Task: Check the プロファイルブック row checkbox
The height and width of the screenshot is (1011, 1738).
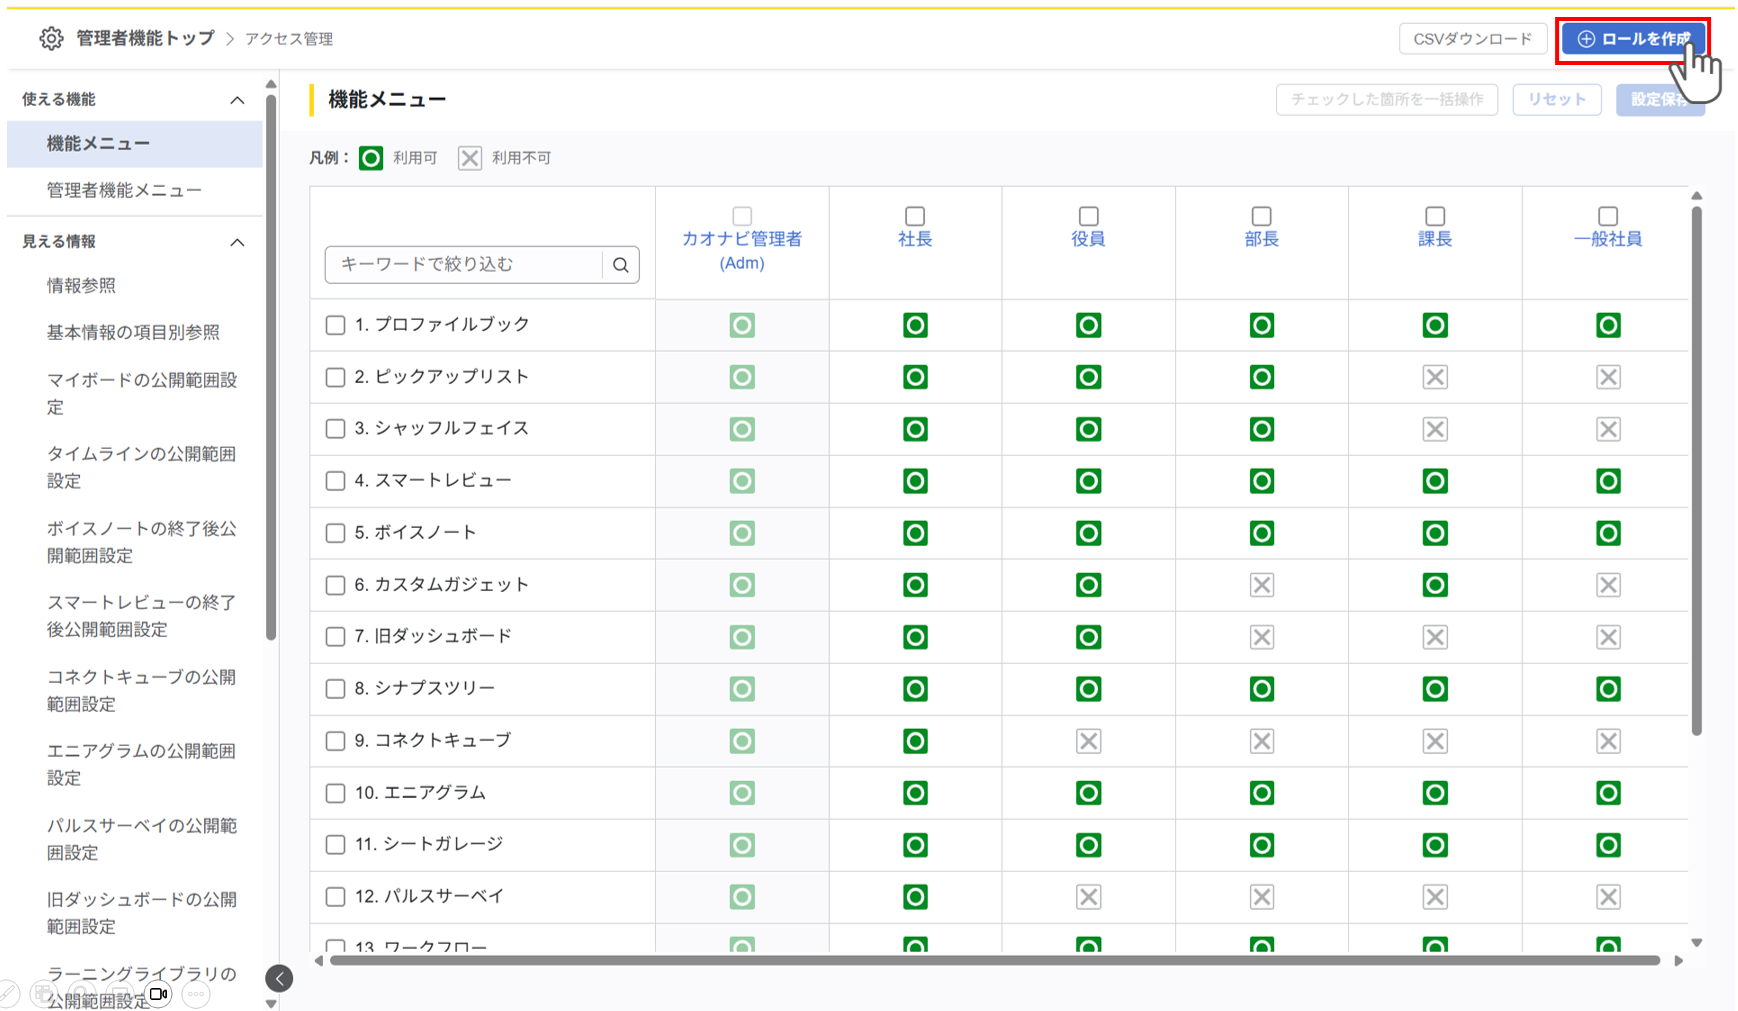Action: click(335, 325)
